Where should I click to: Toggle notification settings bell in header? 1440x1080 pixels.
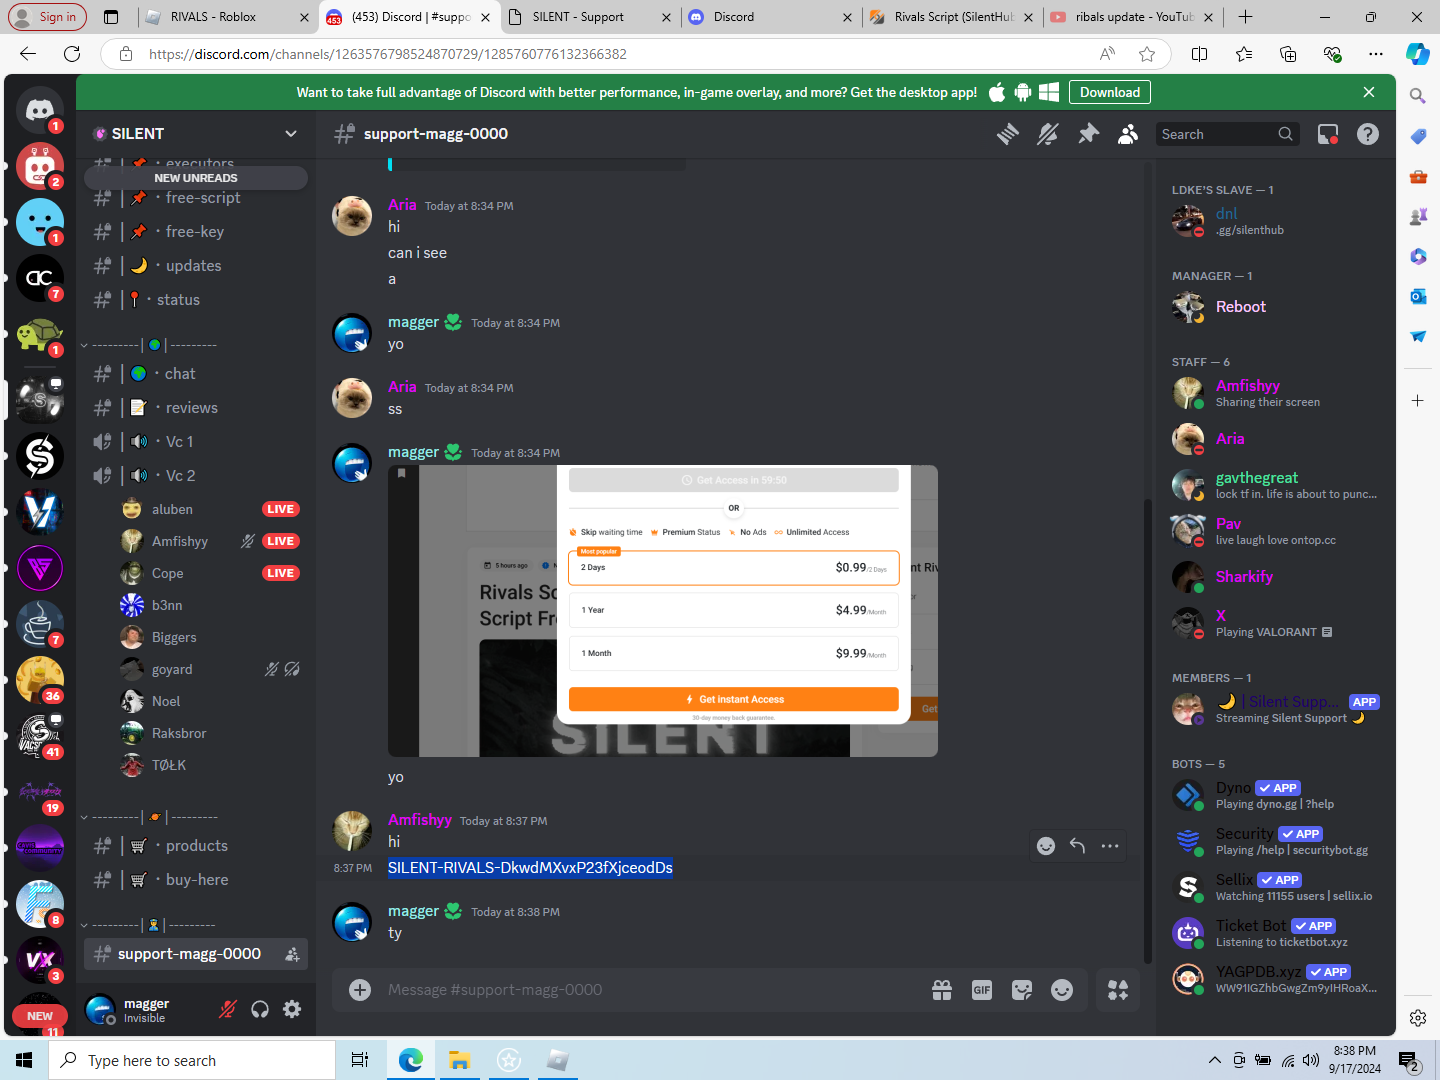click(1048, 134)
